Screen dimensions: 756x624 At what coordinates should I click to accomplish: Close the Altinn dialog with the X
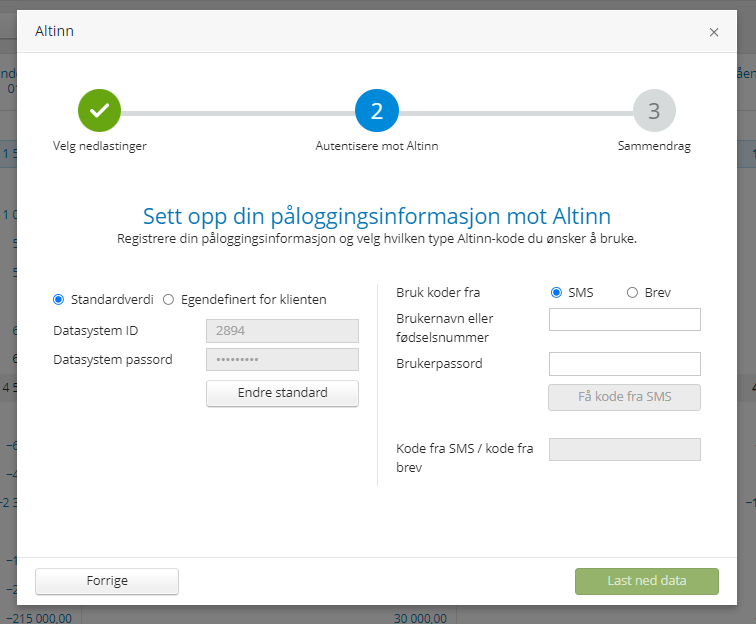[x=714, y=32]
